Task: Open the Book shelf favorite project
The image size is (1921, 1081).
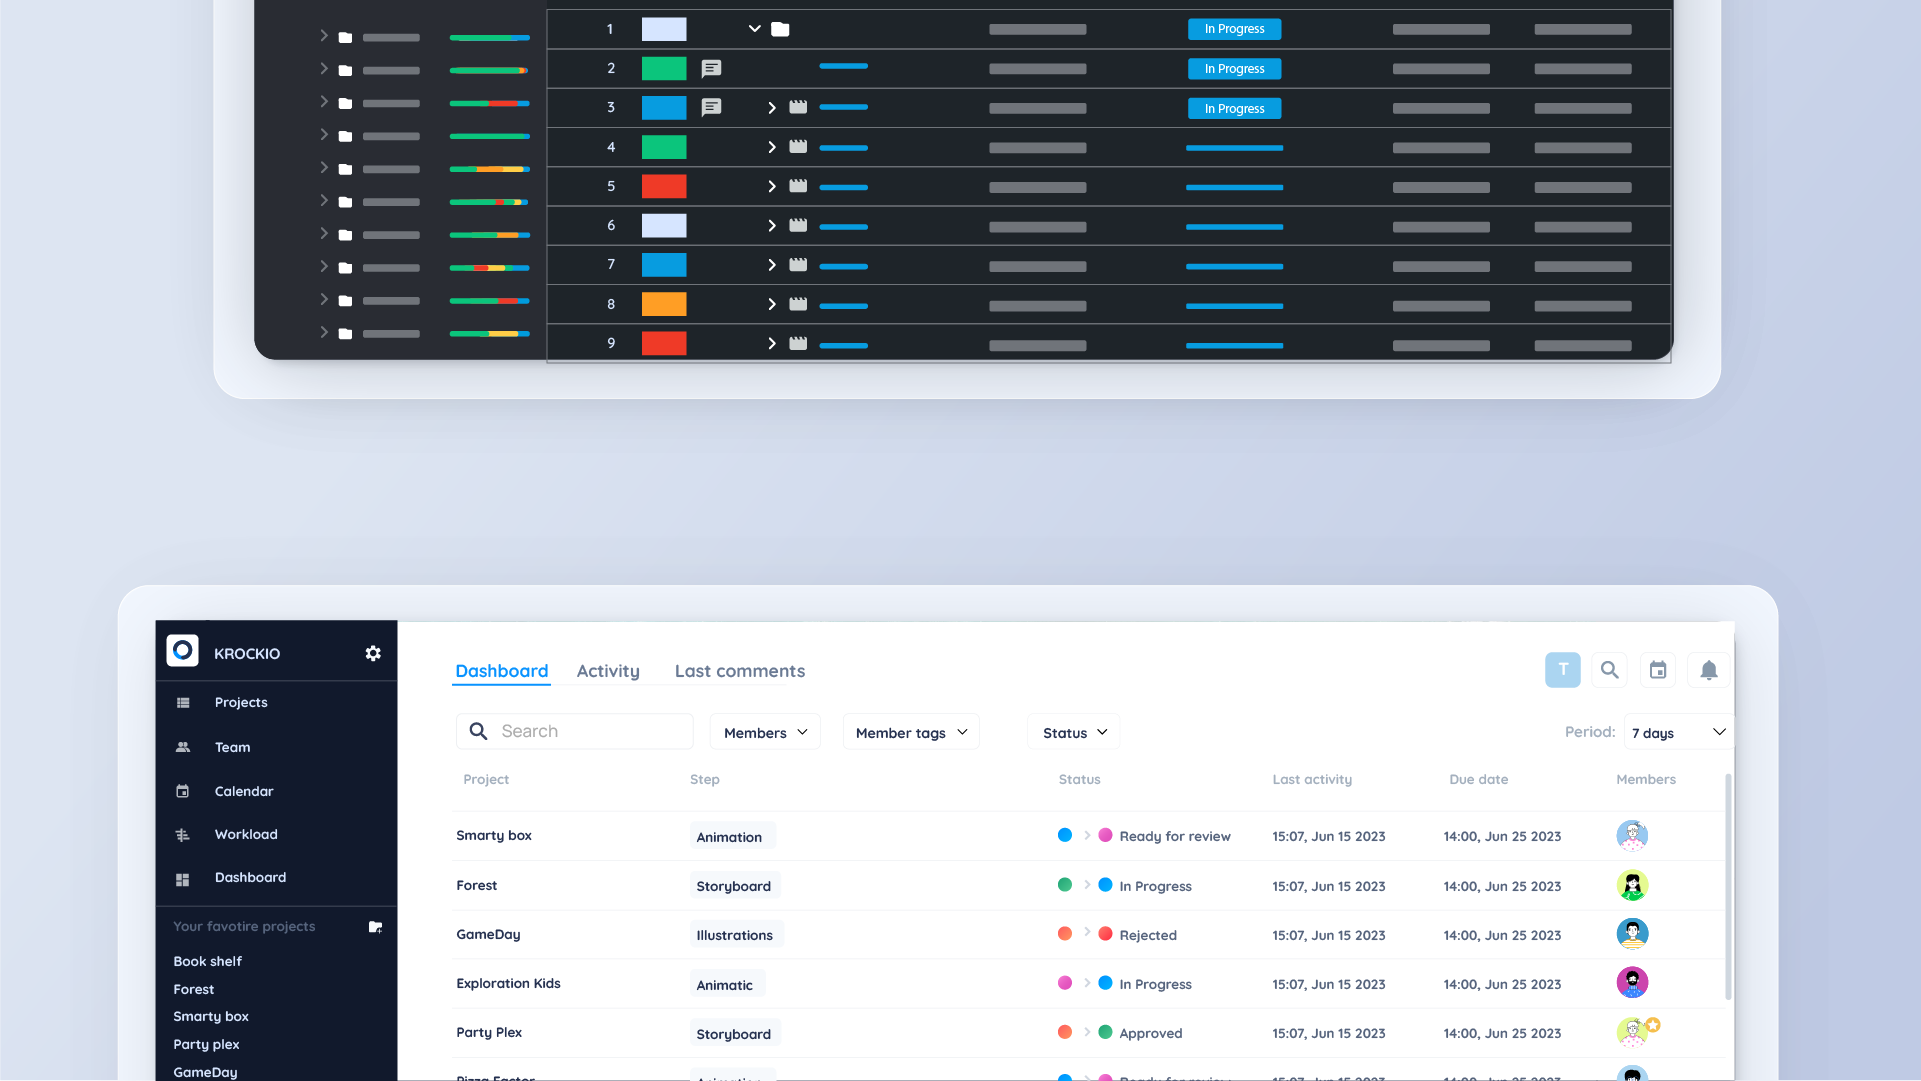Action: (x=207, y=961)
